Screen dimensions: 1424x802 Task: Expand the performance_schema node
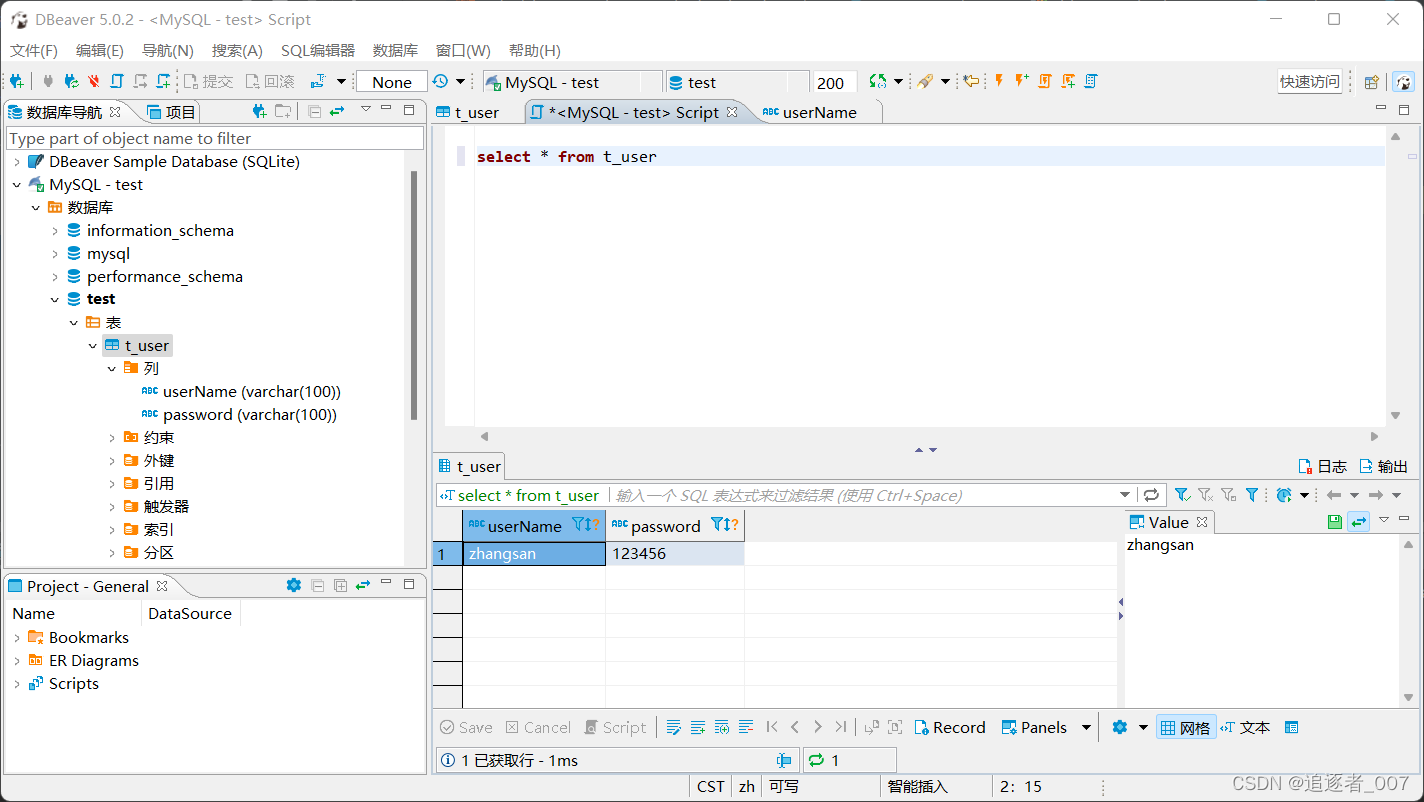[55, 276]
